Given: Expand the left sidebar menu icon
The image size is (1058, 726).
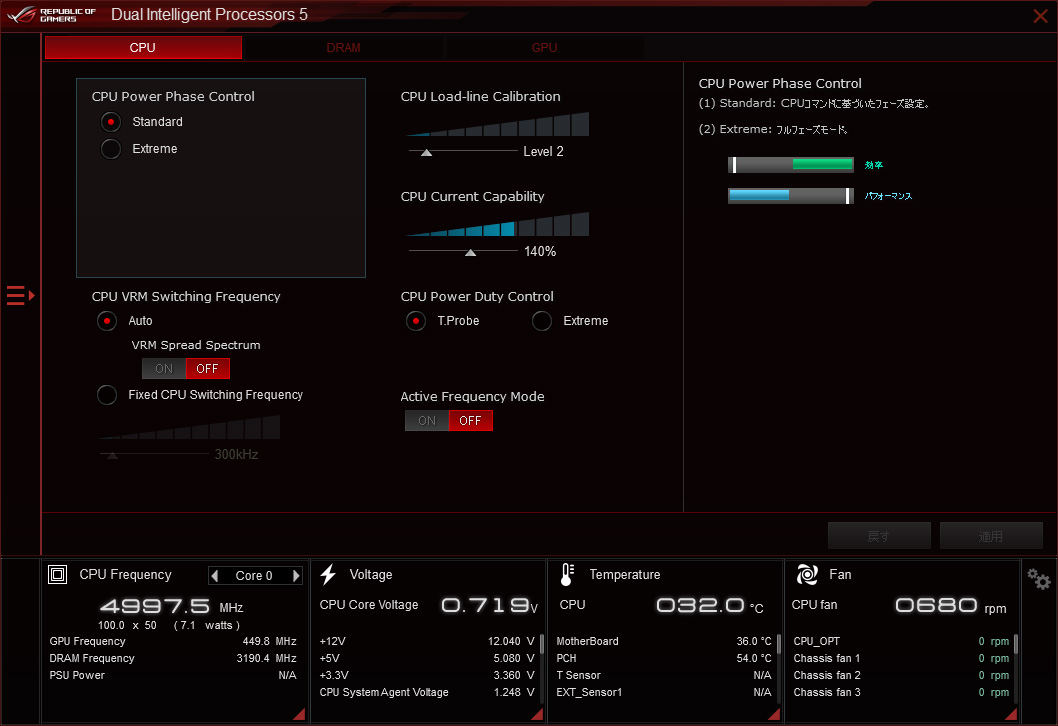Looking at the screenshot, I should (20, 296).
